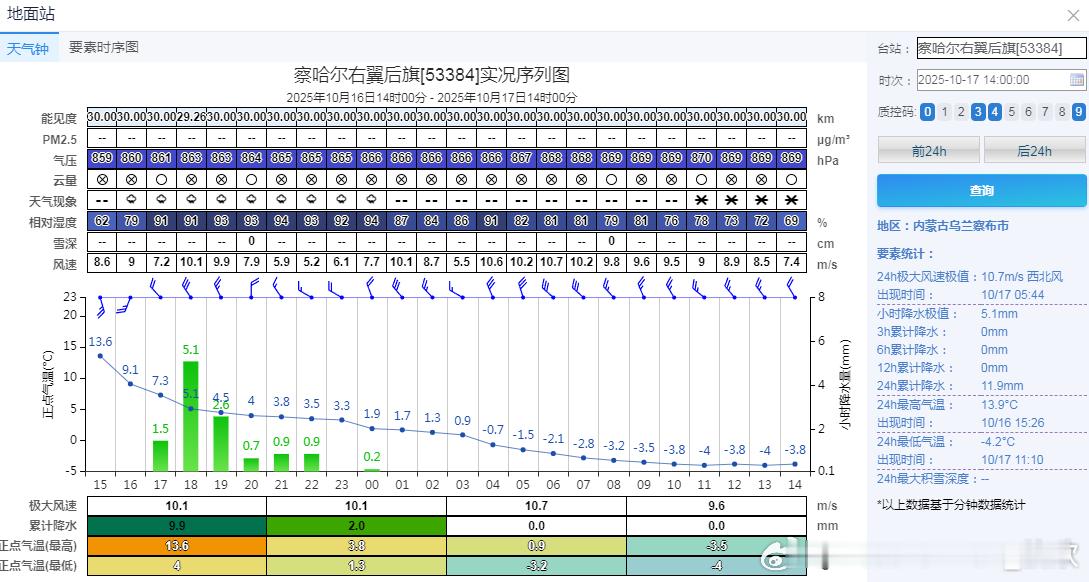Select the 0.2 mm precipitation bar at hour 00
1089x582 pixels.
(x=372, y=470)
